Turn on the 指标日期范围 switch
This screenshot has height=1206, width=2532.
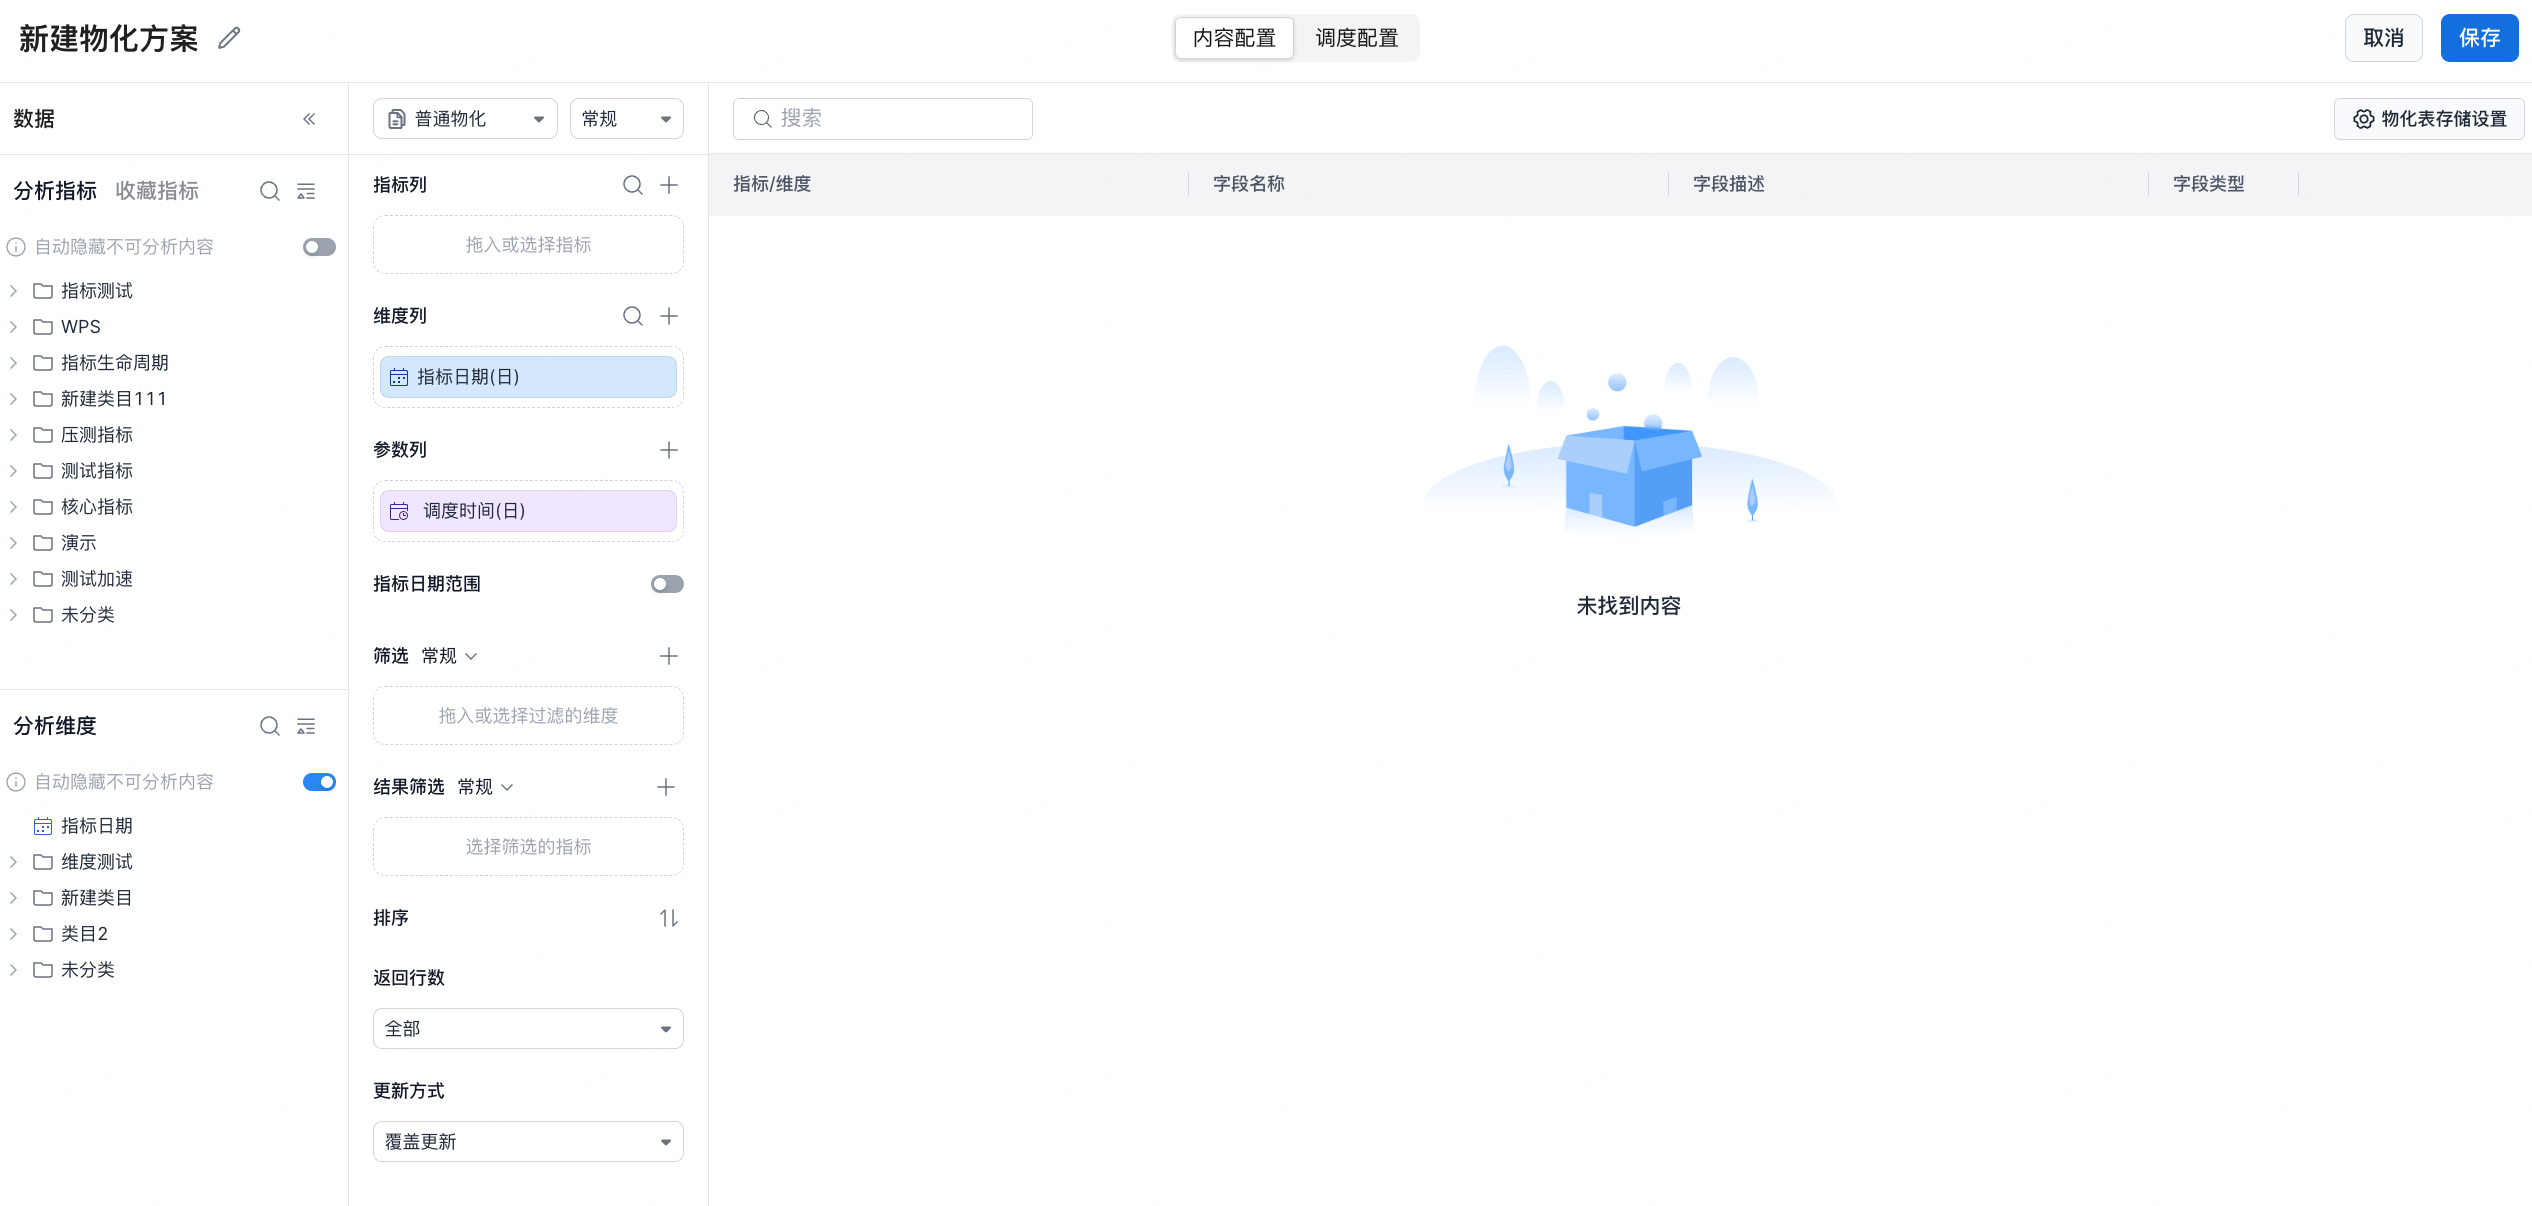pyautogui.click(x=666, y=584)
